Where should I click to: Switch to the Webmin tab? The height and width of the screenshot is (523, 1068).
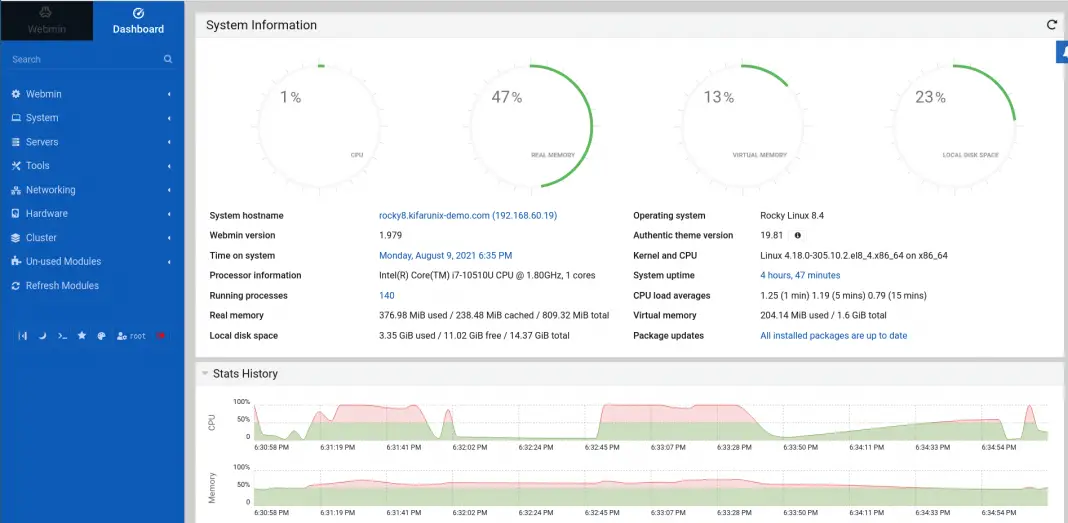click(46, 20)
